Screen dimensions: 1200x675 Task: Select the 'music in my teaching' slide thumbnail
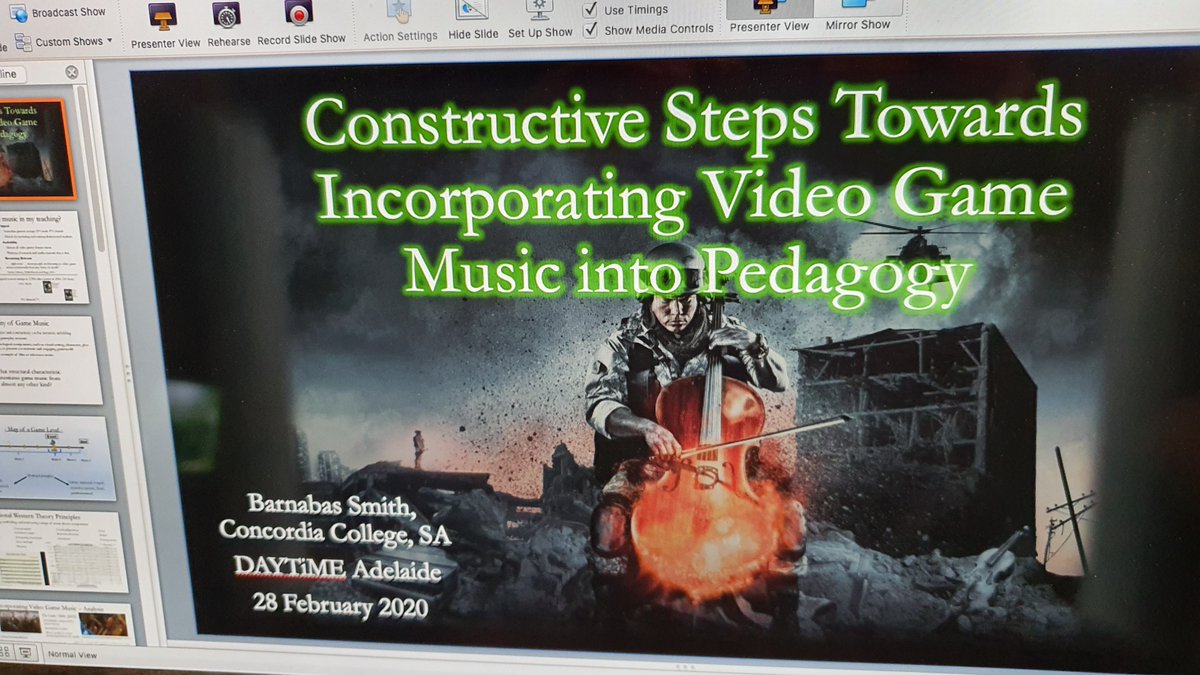(42, 257)
